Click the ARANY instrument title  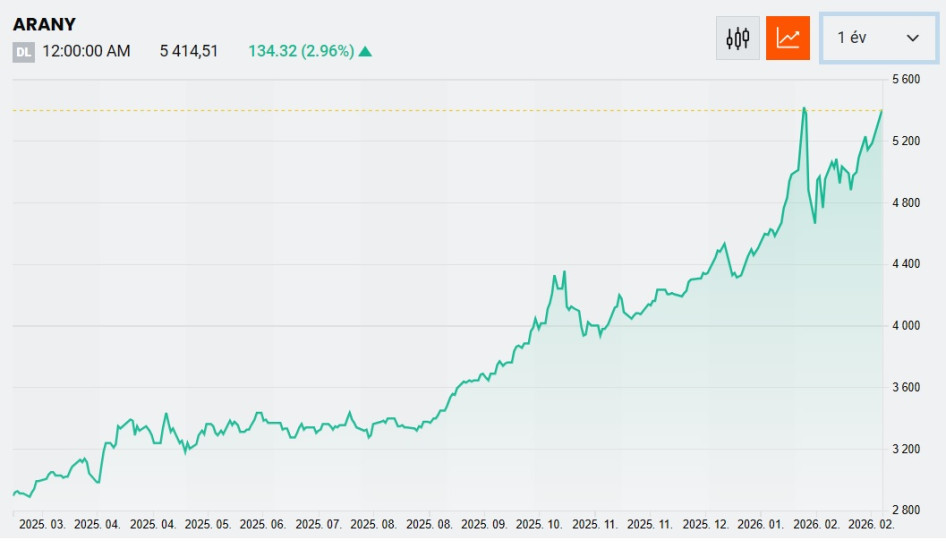[x=44, y=24]
